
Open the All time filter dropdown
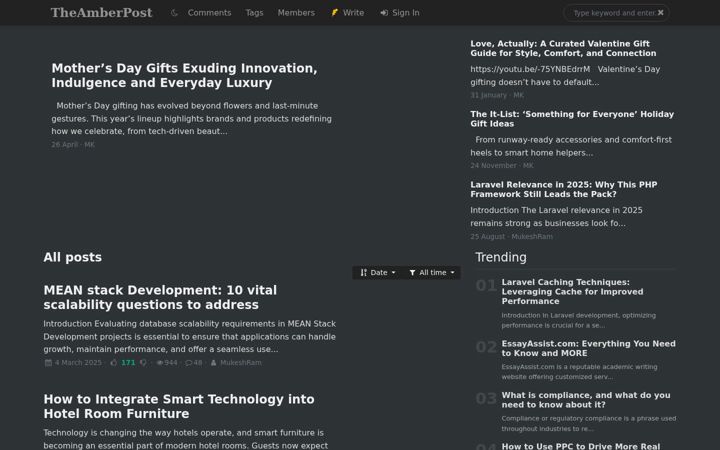[432, 273]
